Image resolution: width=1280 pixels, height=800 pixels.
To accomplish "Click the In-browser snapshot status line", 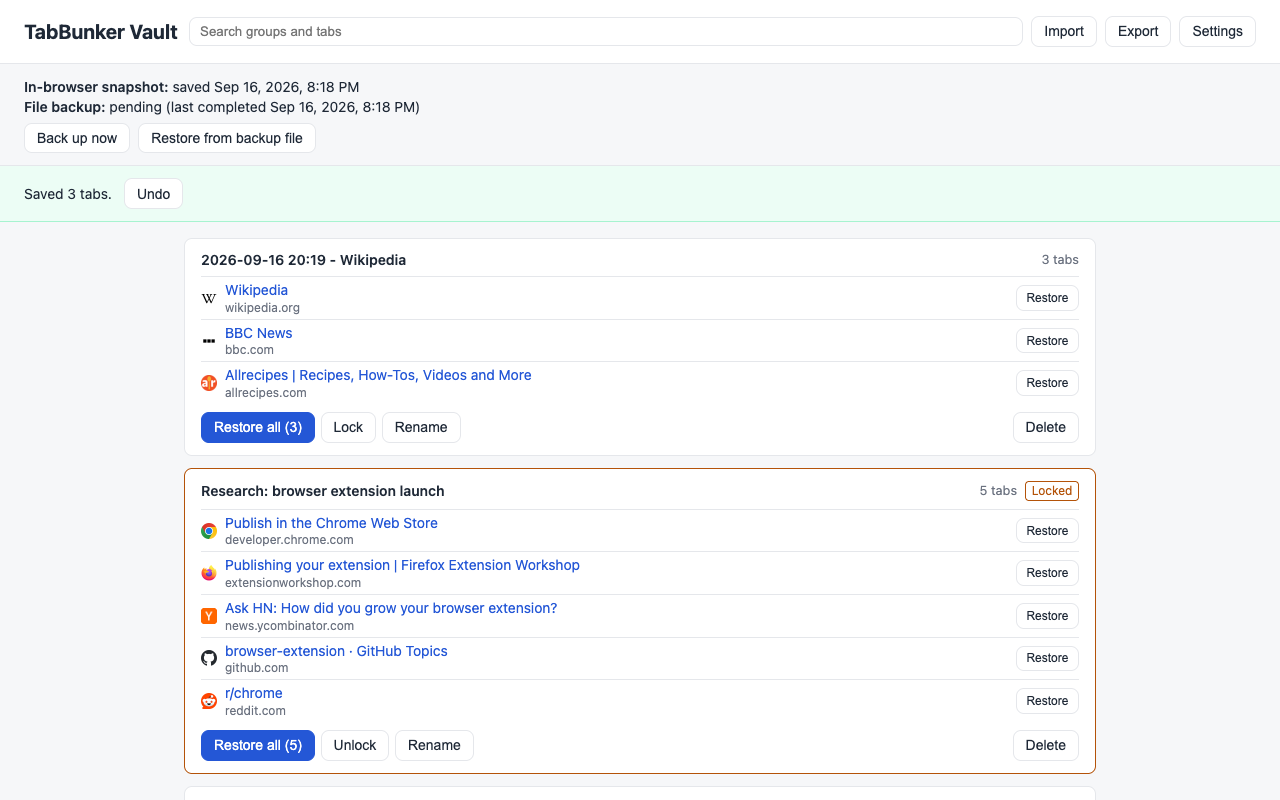I will point(192,87).
